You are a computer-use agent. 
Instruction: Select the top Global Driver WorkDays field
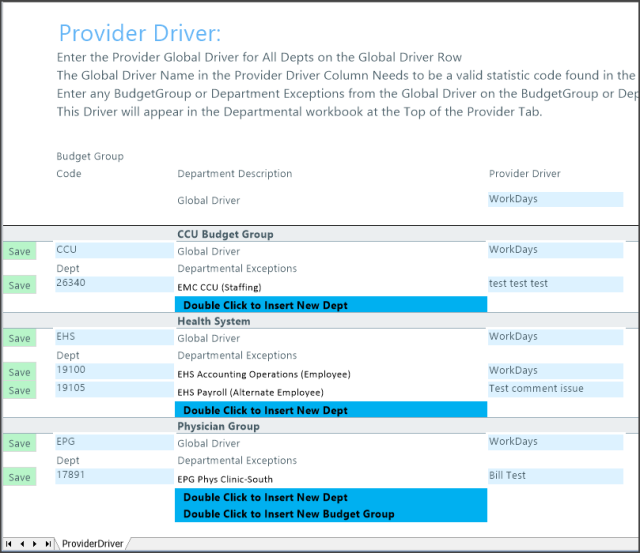(555, 199)
